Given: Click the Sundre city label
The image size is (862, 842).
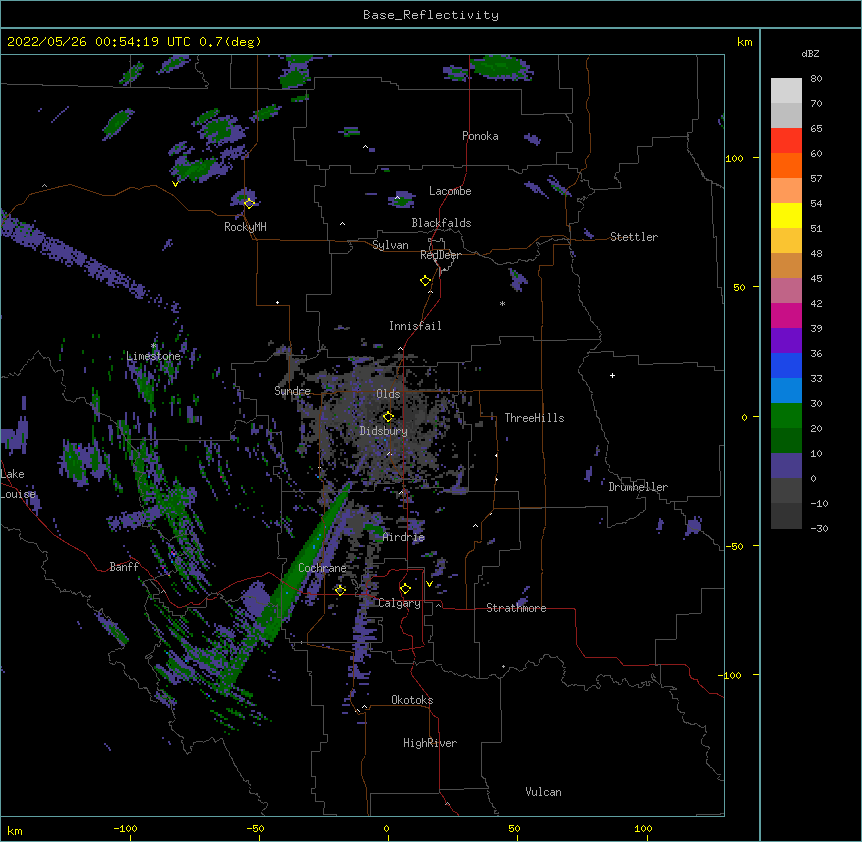Looking at the screenshot, I should tap(292, 391).
